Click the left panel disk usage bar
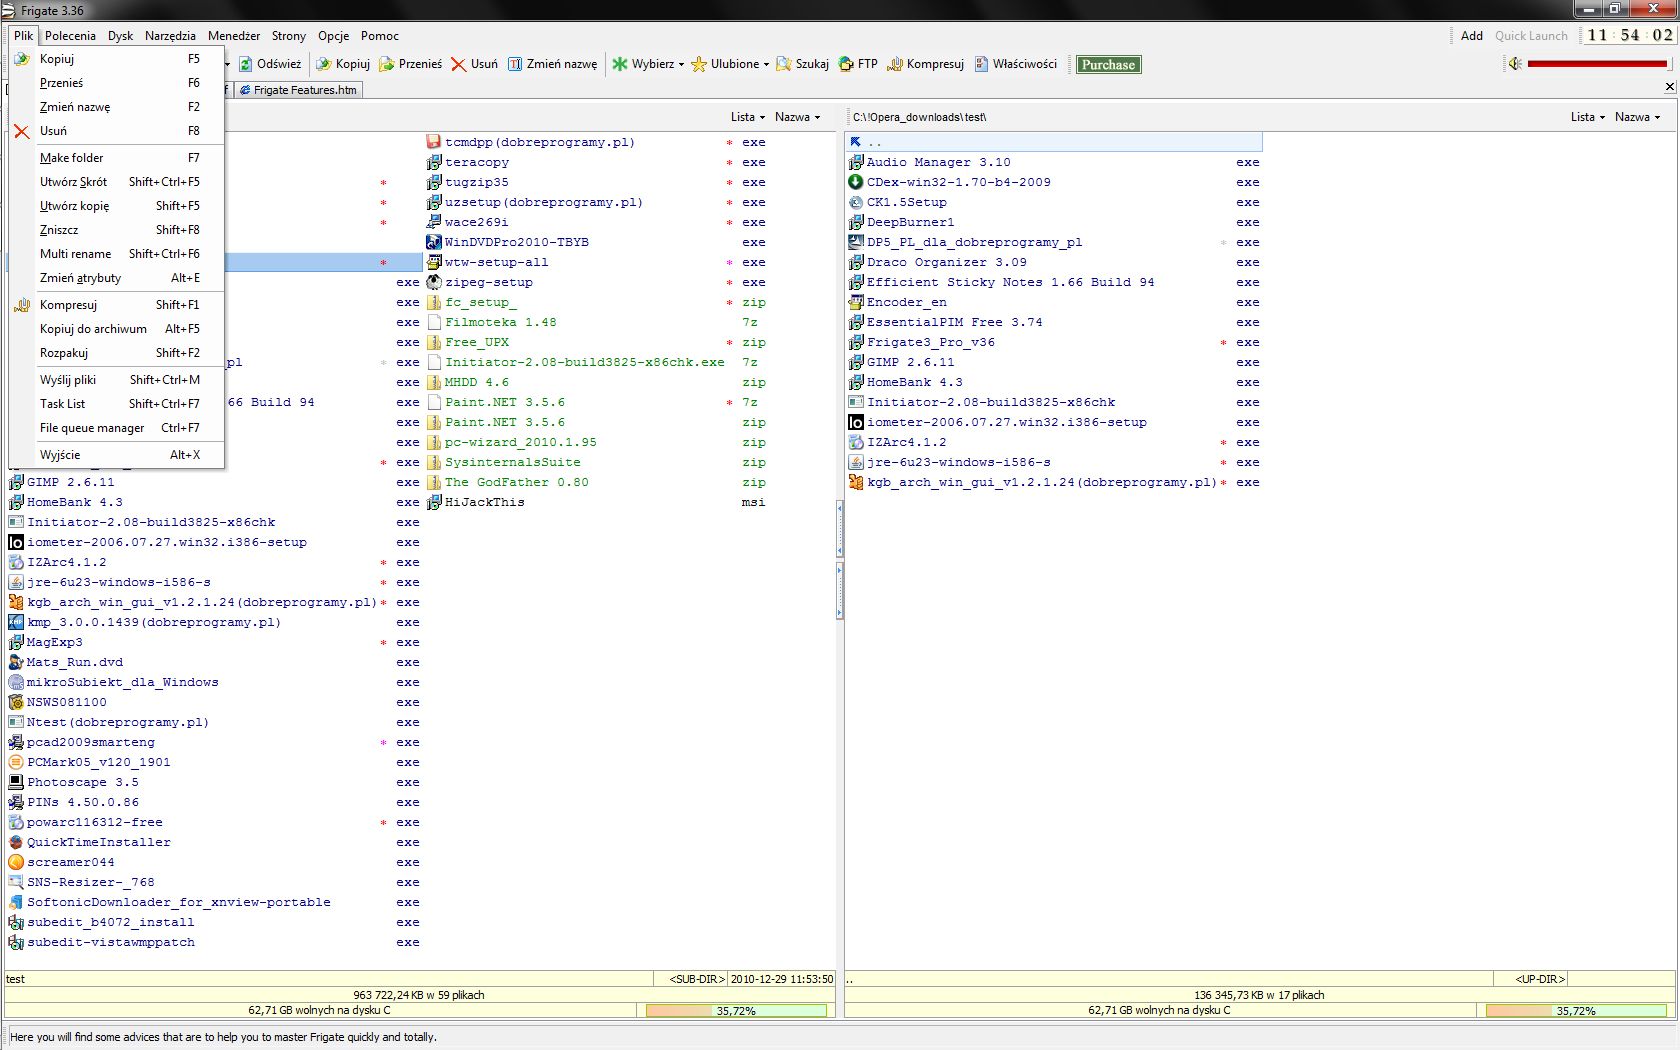1680x1050 pixels. tap(736, 1011)
